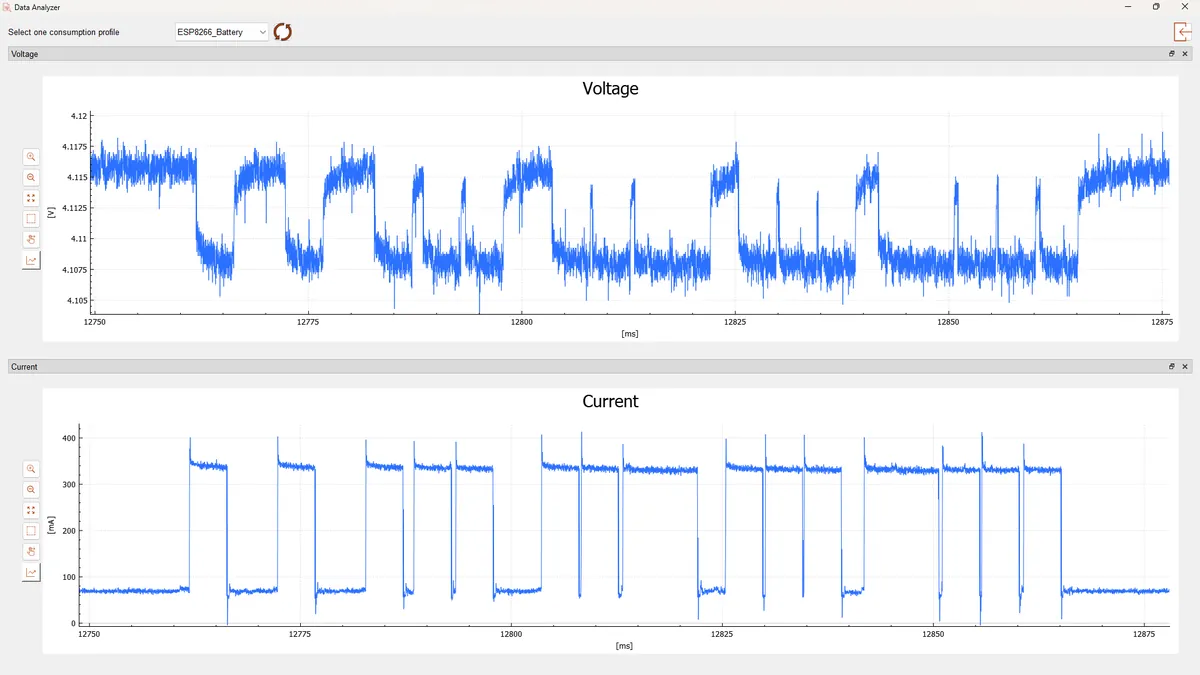Close the Voltage dock panel
Image resolution: width=1200 pixels, height=675 pixels.
point(1185,54)
